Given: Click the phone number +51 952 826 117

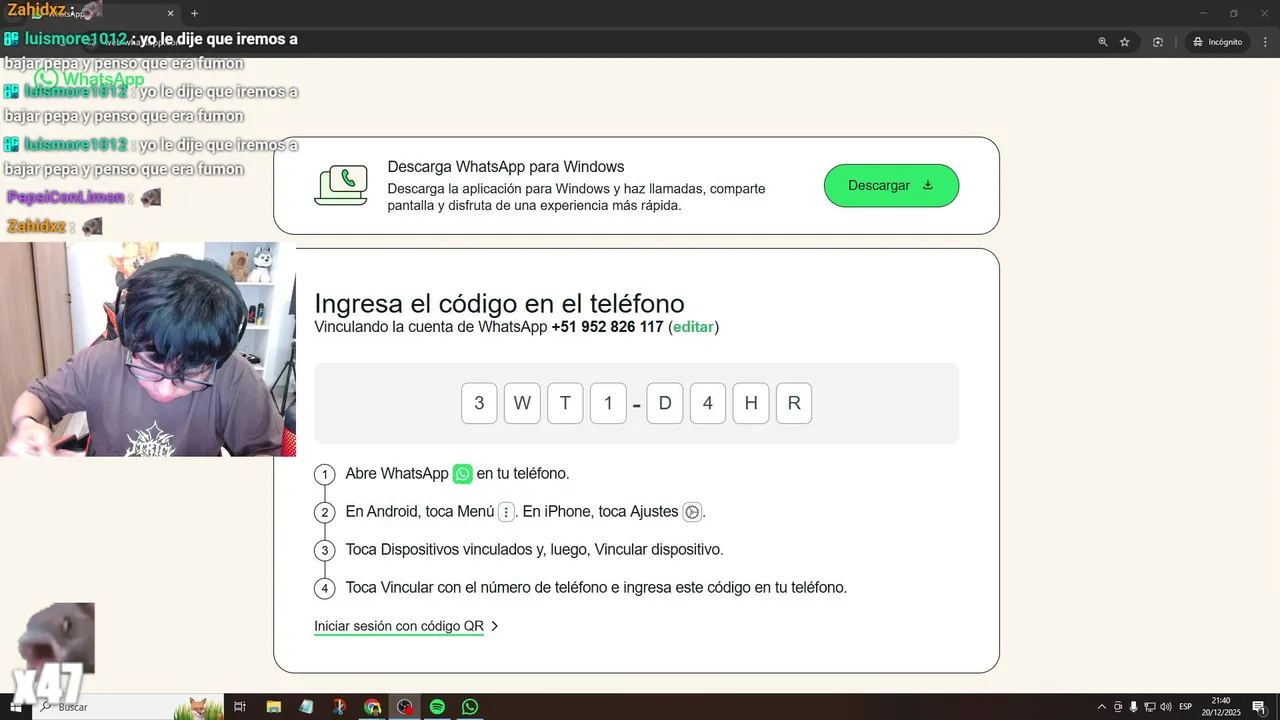Looking at the screenshot, I should [x=607, y=327].
